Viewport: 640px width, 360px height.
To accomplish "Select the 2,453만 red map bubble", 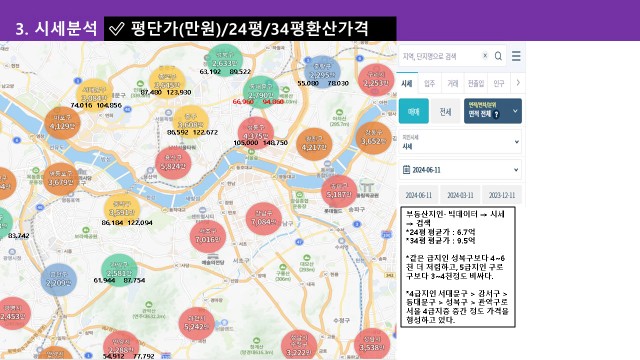I will coord(14,313).
